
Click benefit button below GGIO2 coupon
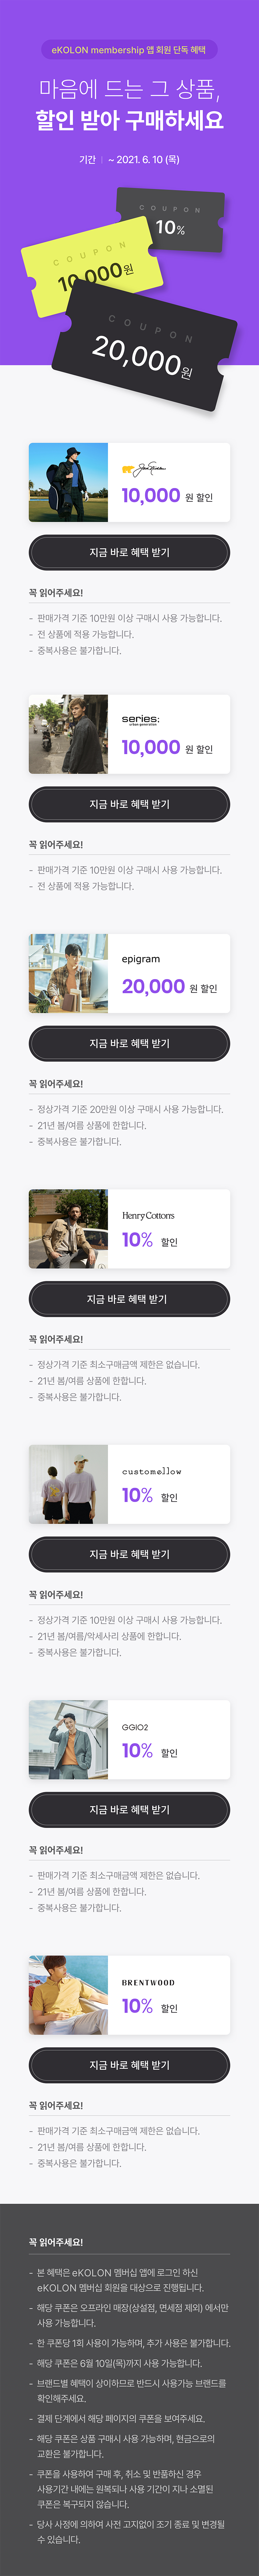point(129,1810)
